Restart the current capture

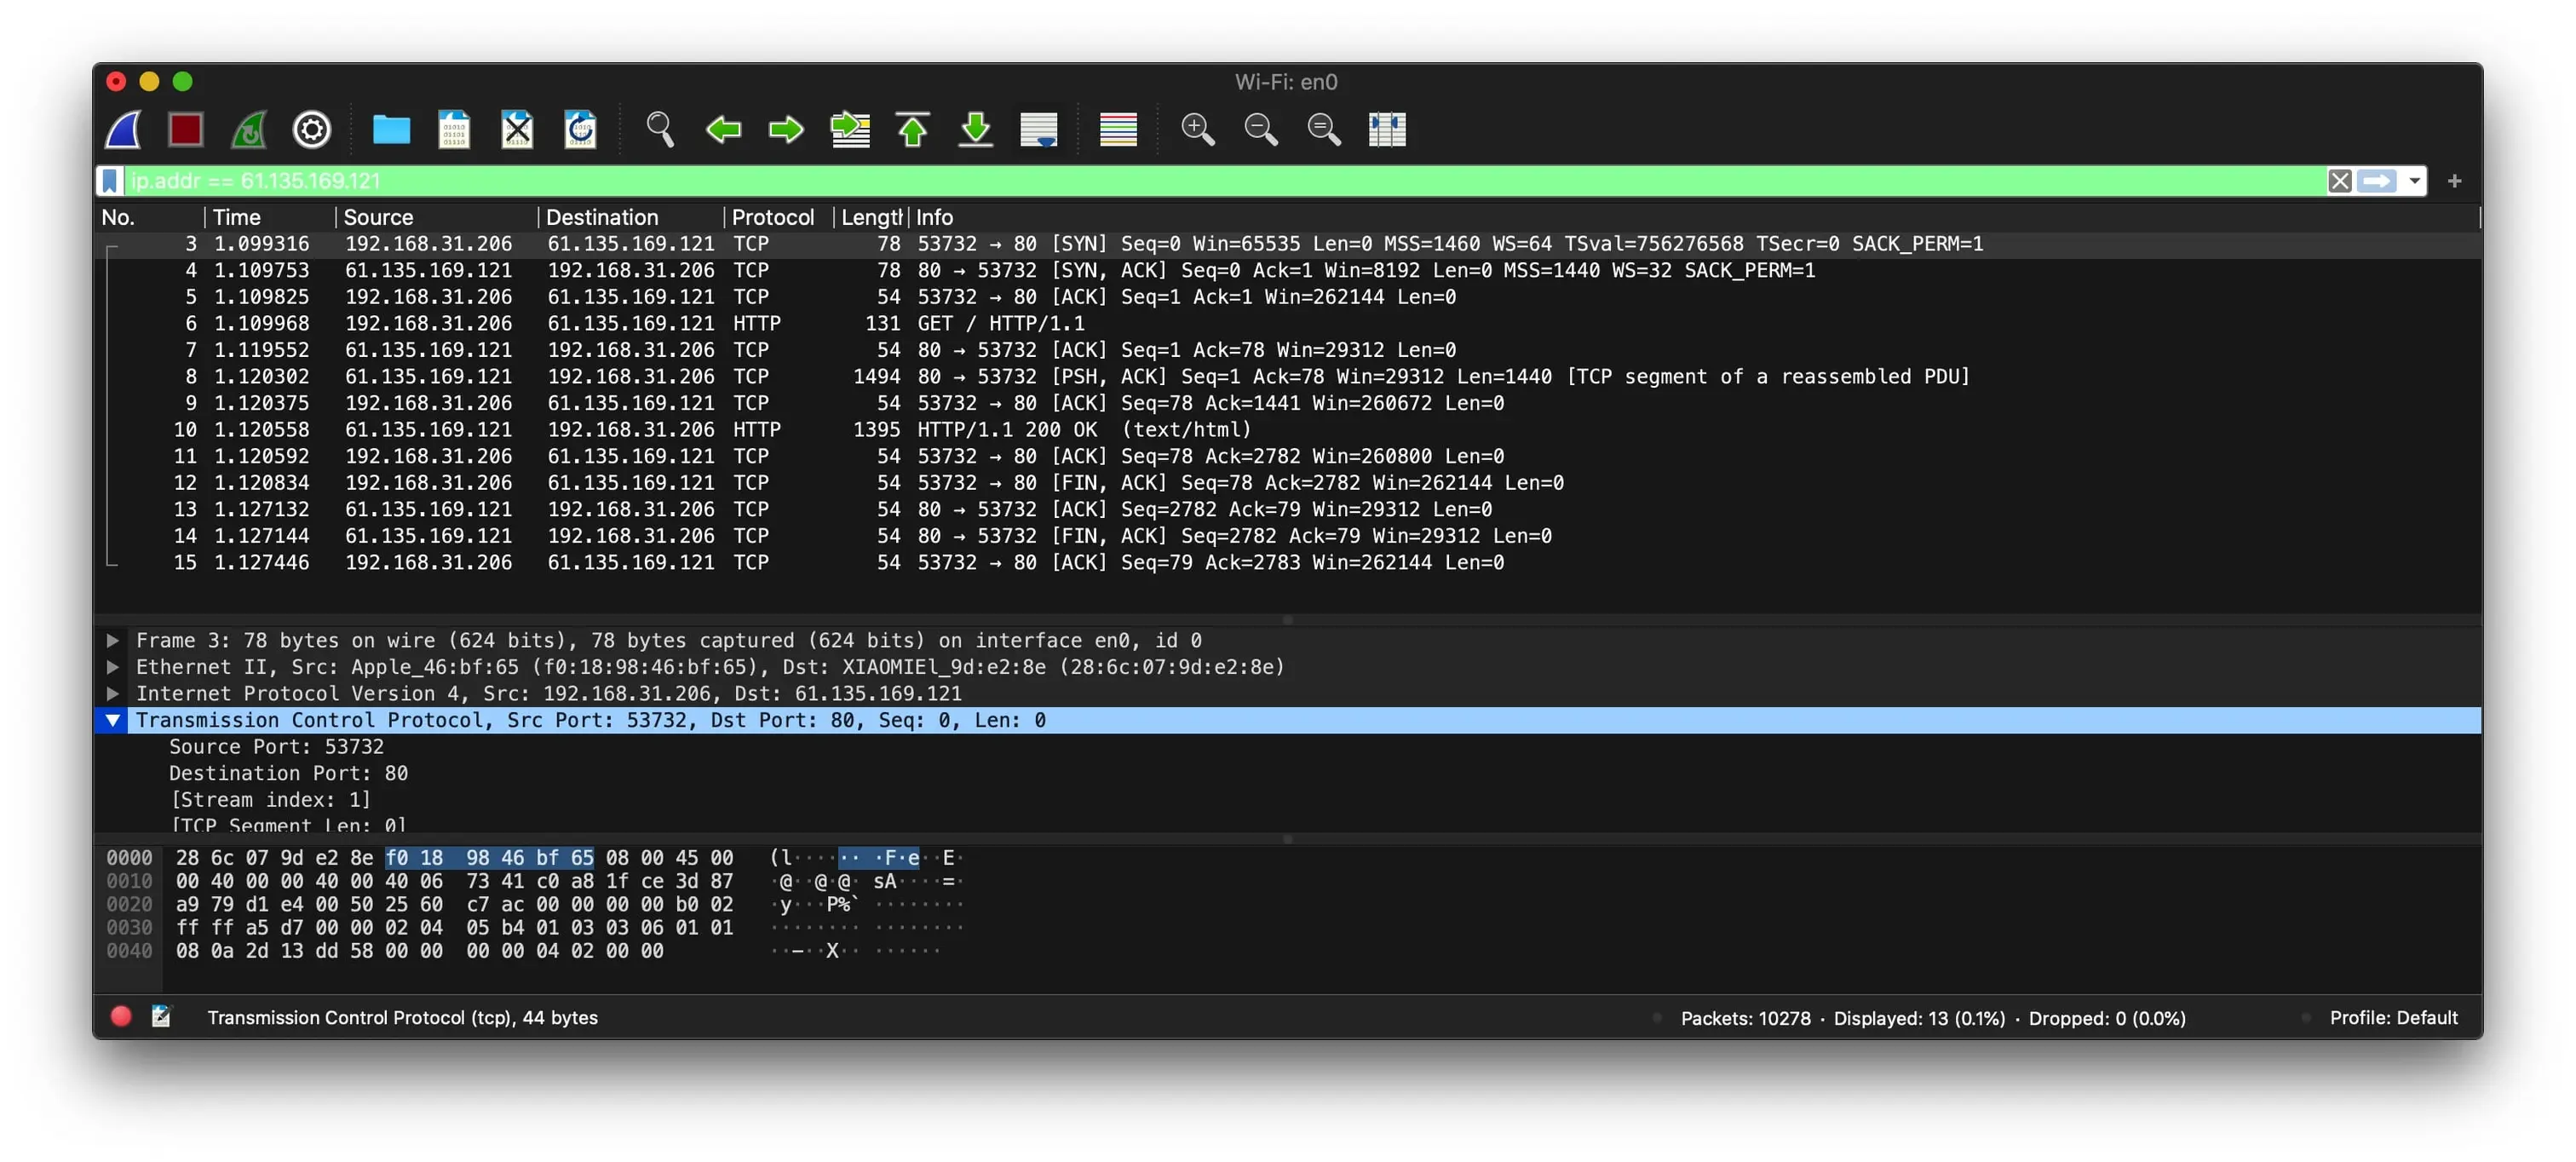point(249,129)
